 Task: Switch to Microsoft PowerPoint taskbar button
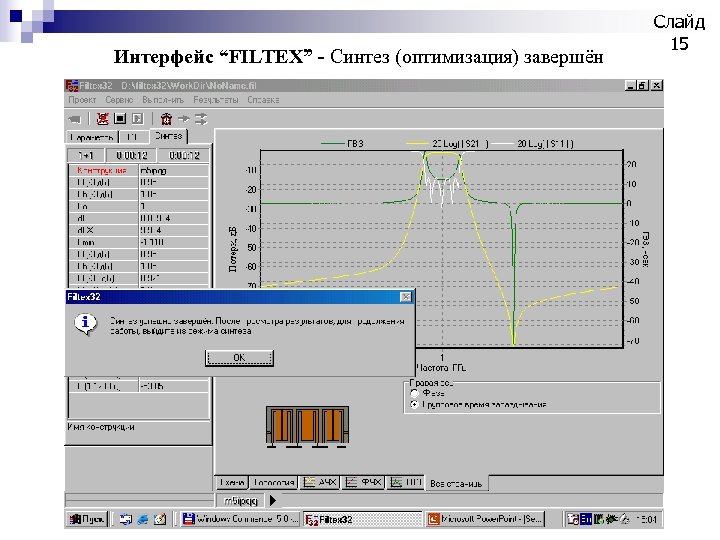click(484, 519)
